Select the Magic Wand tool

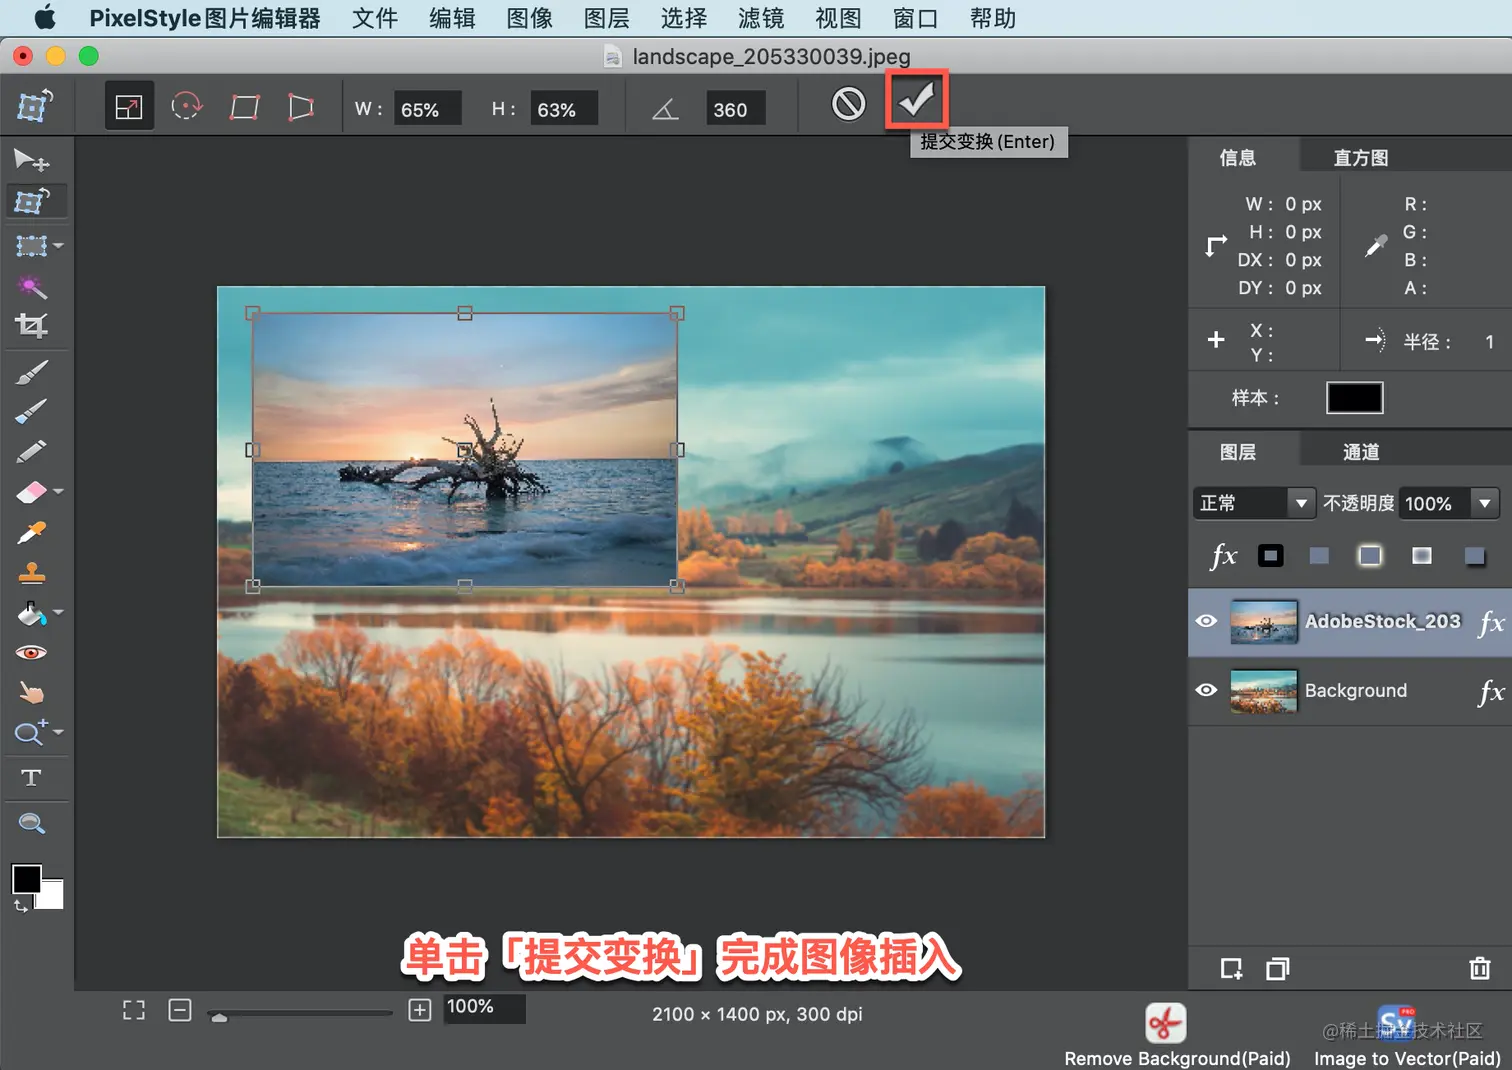point(32,287)
